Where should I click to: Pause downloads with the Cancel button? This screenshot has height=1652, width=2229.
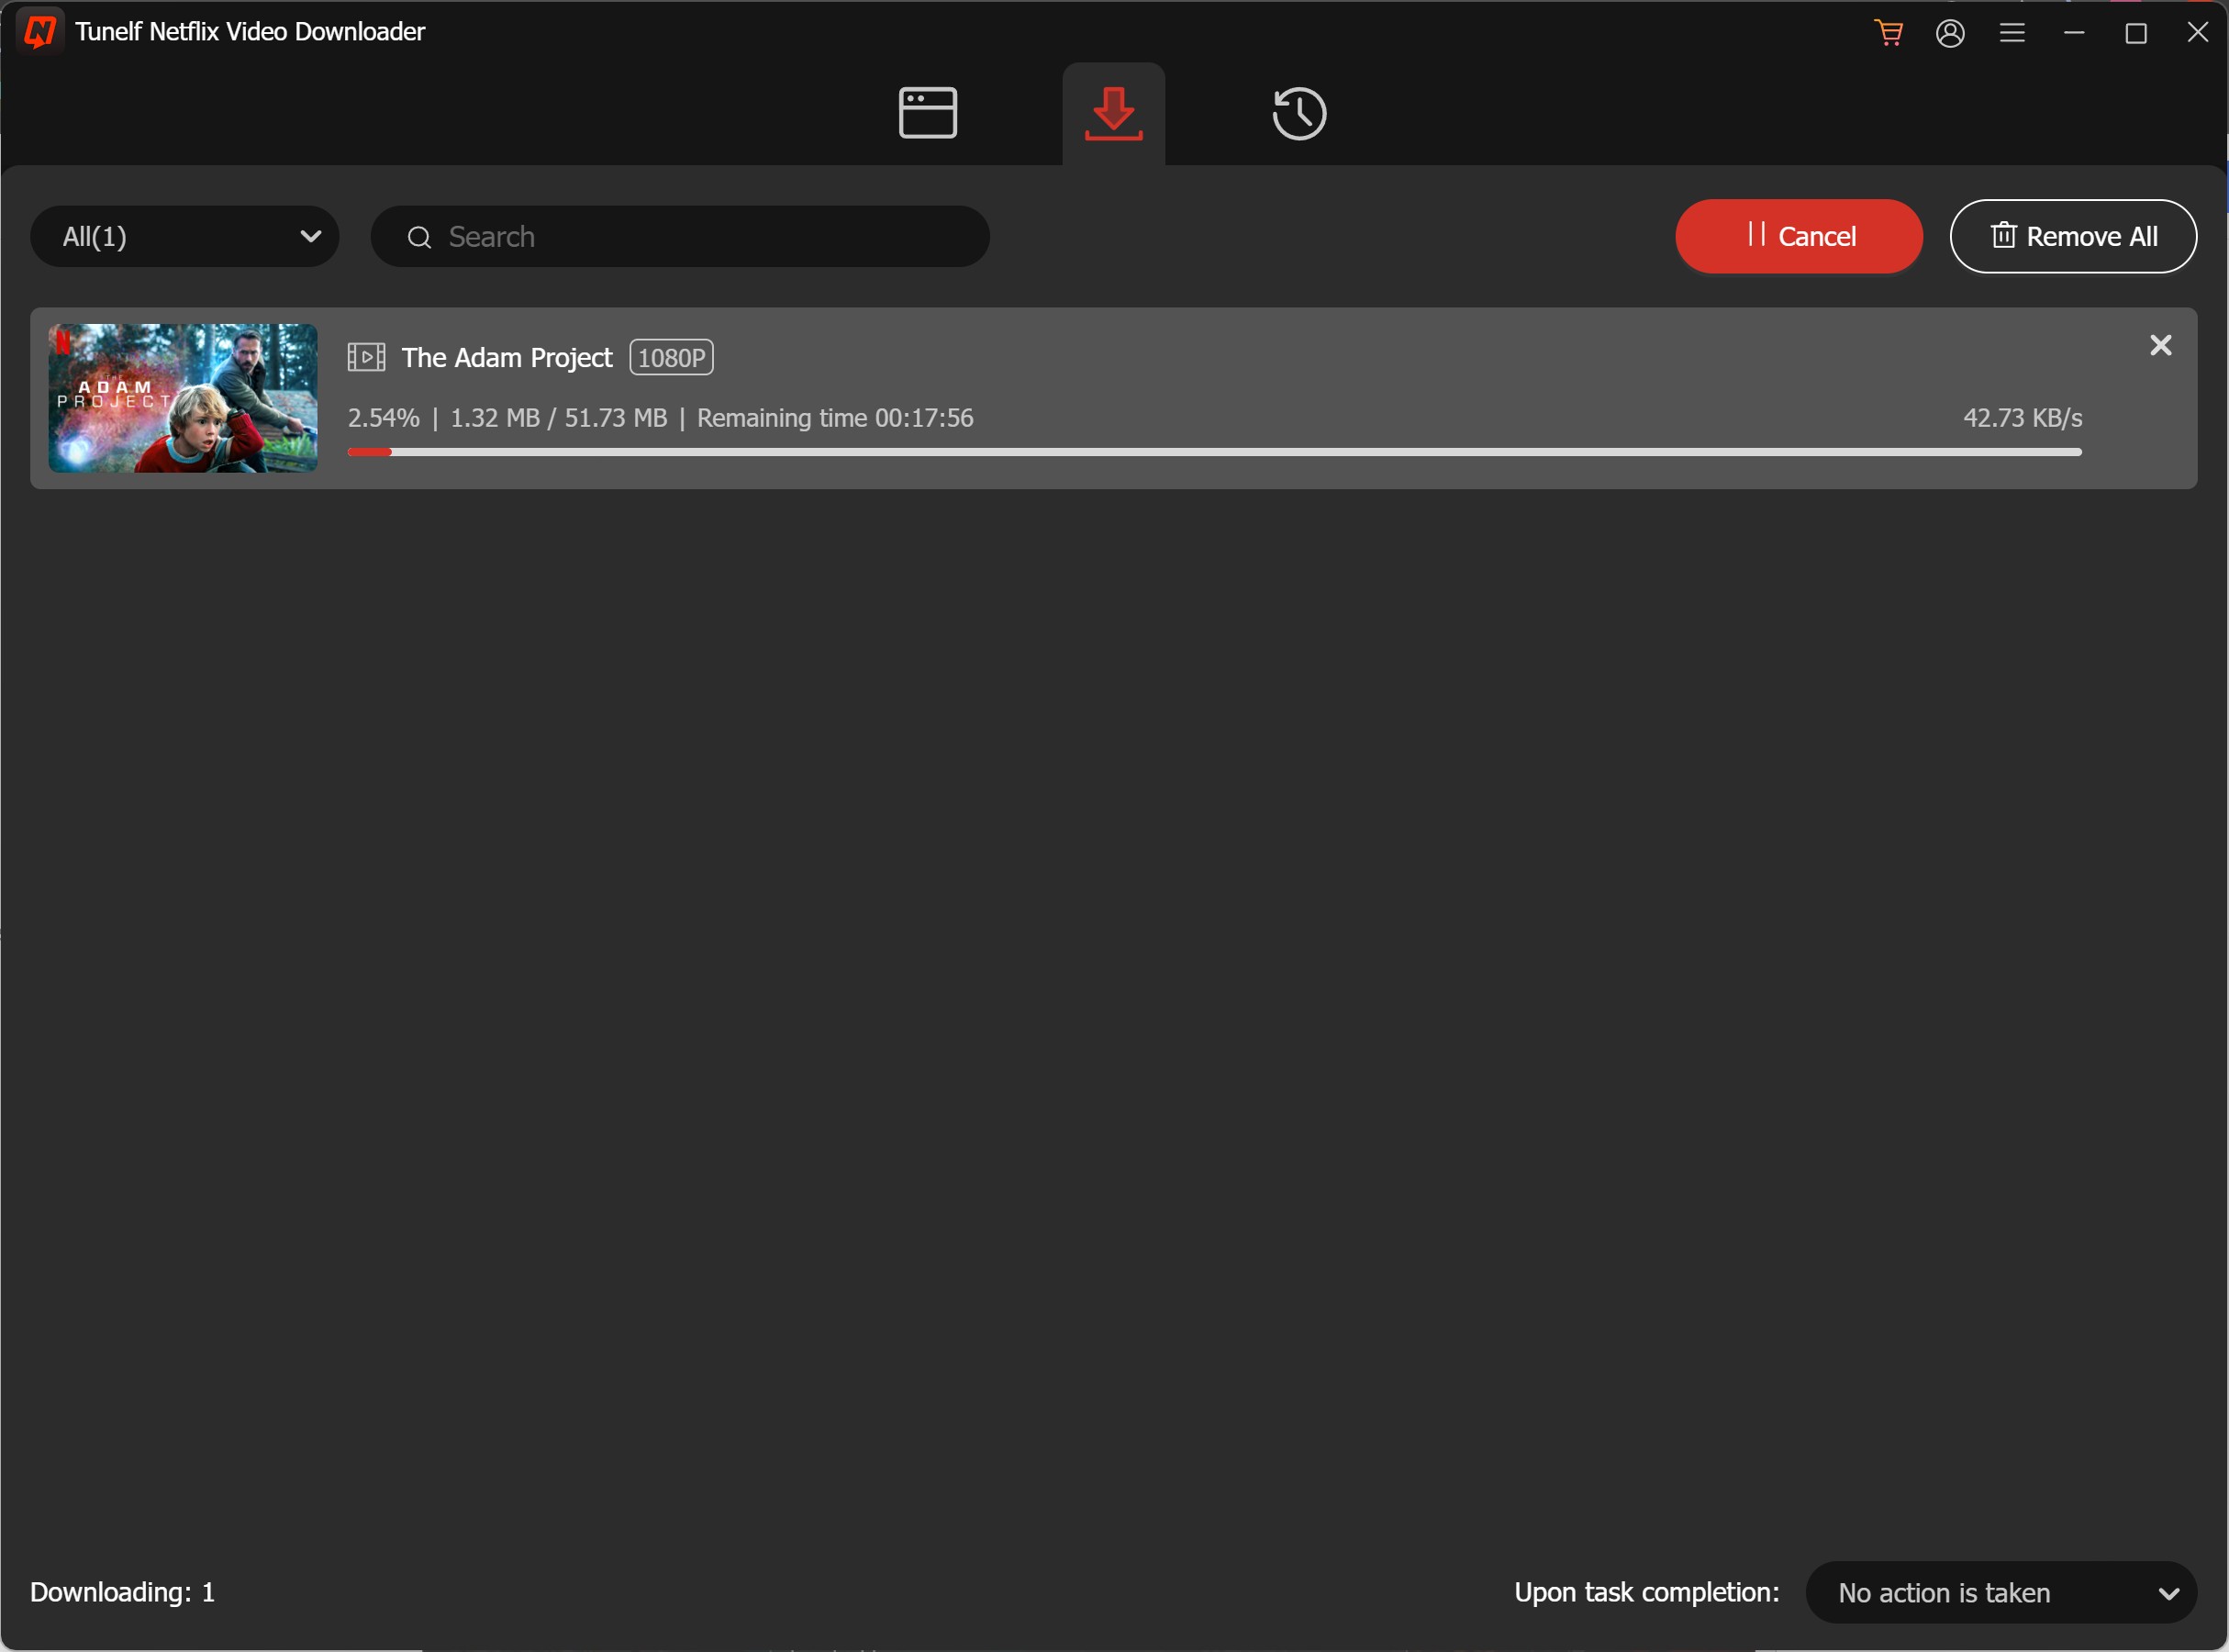(1799, 236)
